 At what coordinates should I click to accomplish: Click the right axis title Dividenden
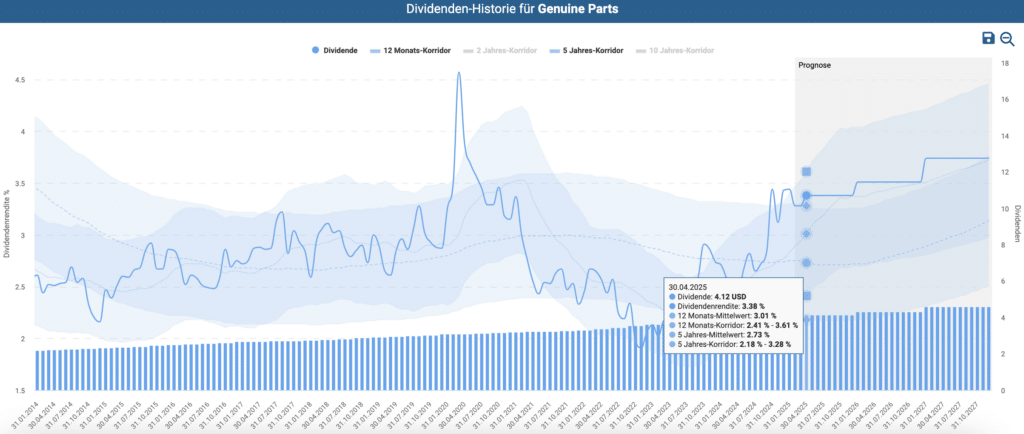(1017, 224)
